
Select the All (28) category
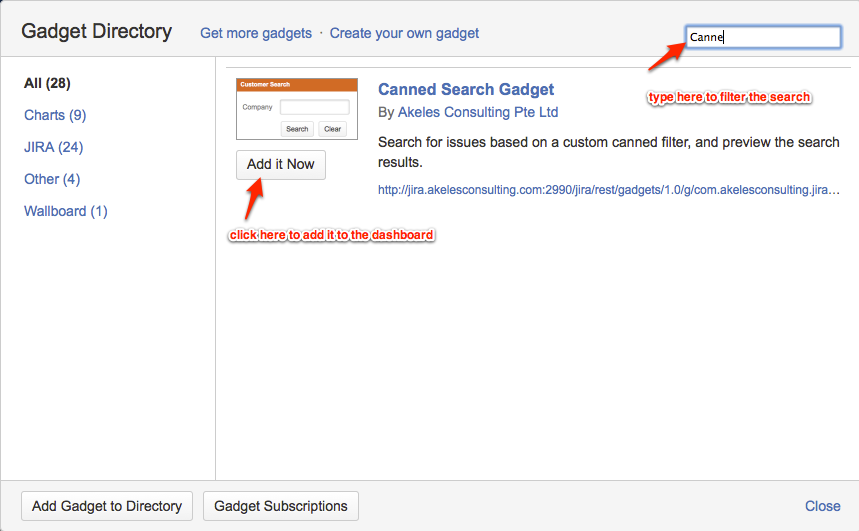(47, 83)
